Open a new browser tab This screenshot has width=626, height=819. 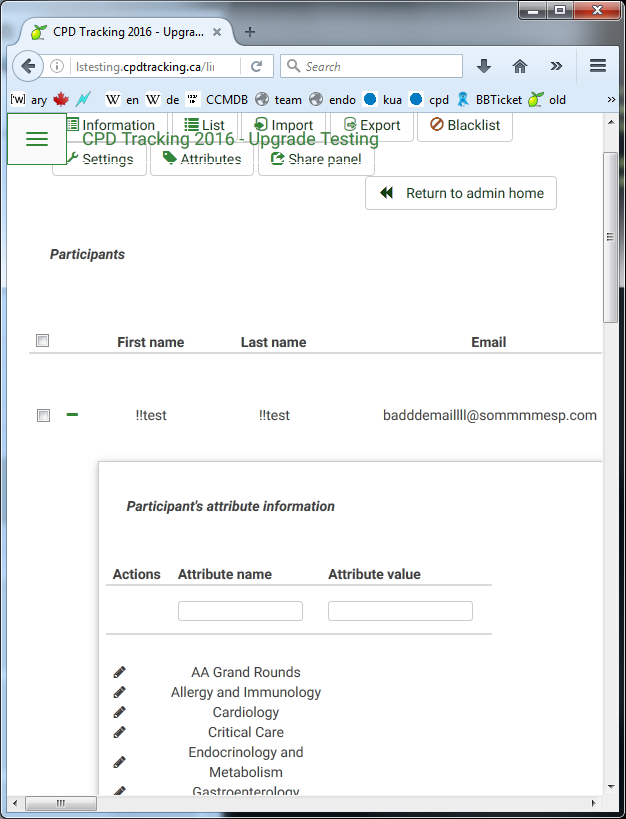250,32
